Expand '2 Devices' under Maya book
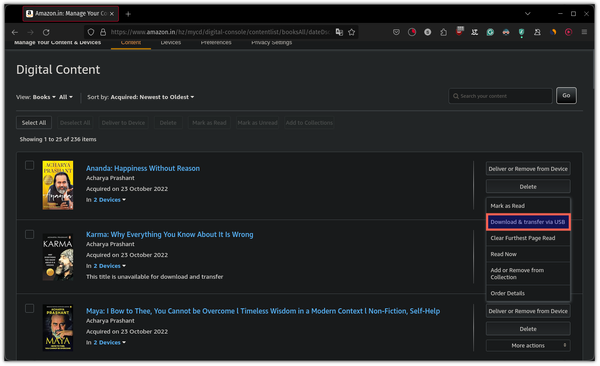This screenshot has width=600, height=366. click(x=109, y=343)
